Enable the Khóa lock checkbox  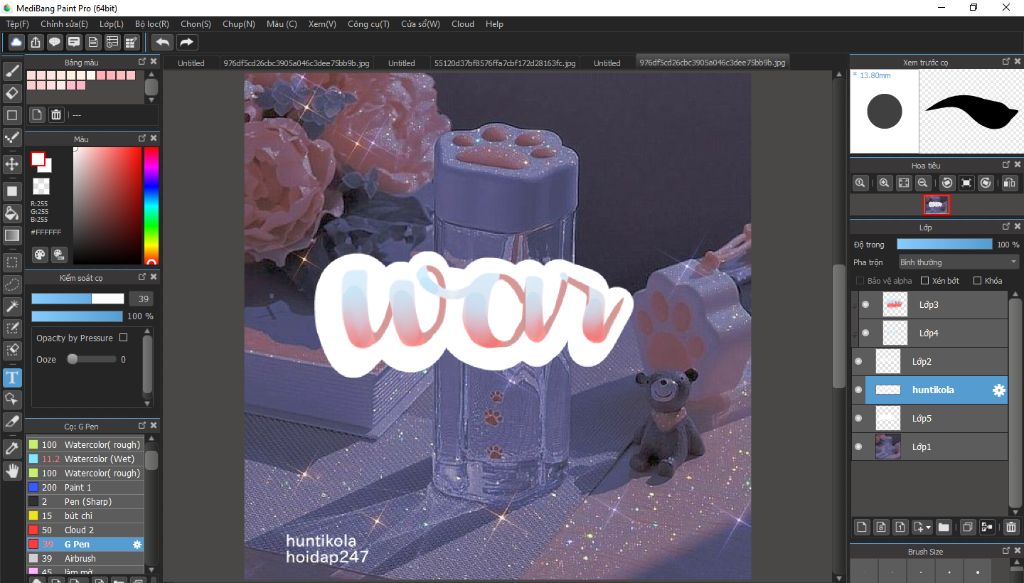tap(977, 281)
